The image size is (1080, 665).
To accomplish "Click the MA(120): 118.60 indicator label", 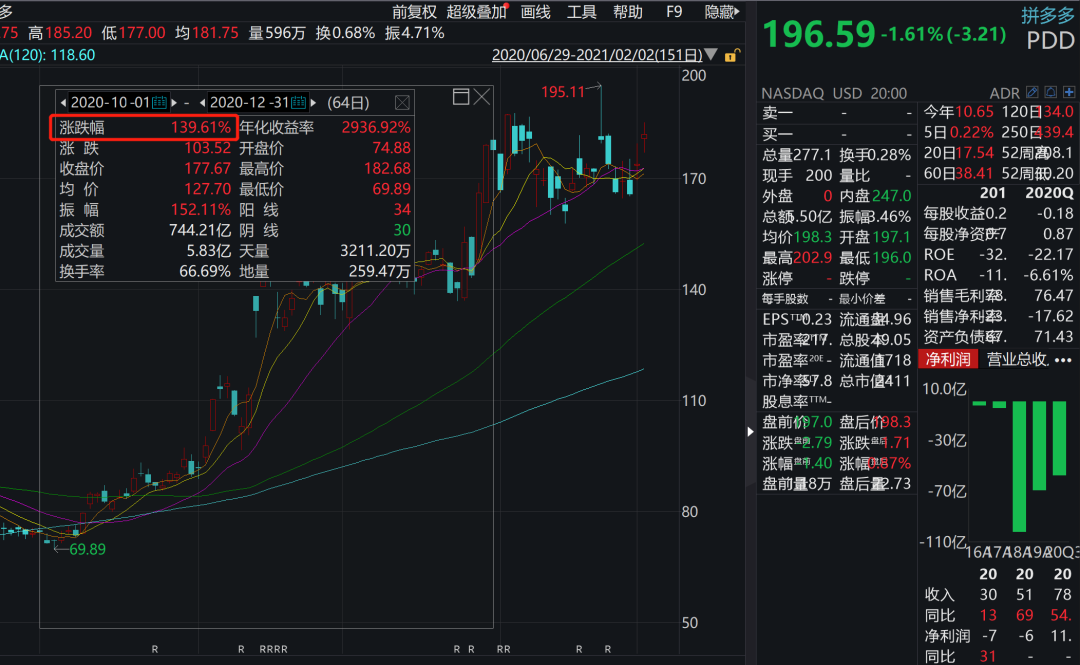I will 48,55.
